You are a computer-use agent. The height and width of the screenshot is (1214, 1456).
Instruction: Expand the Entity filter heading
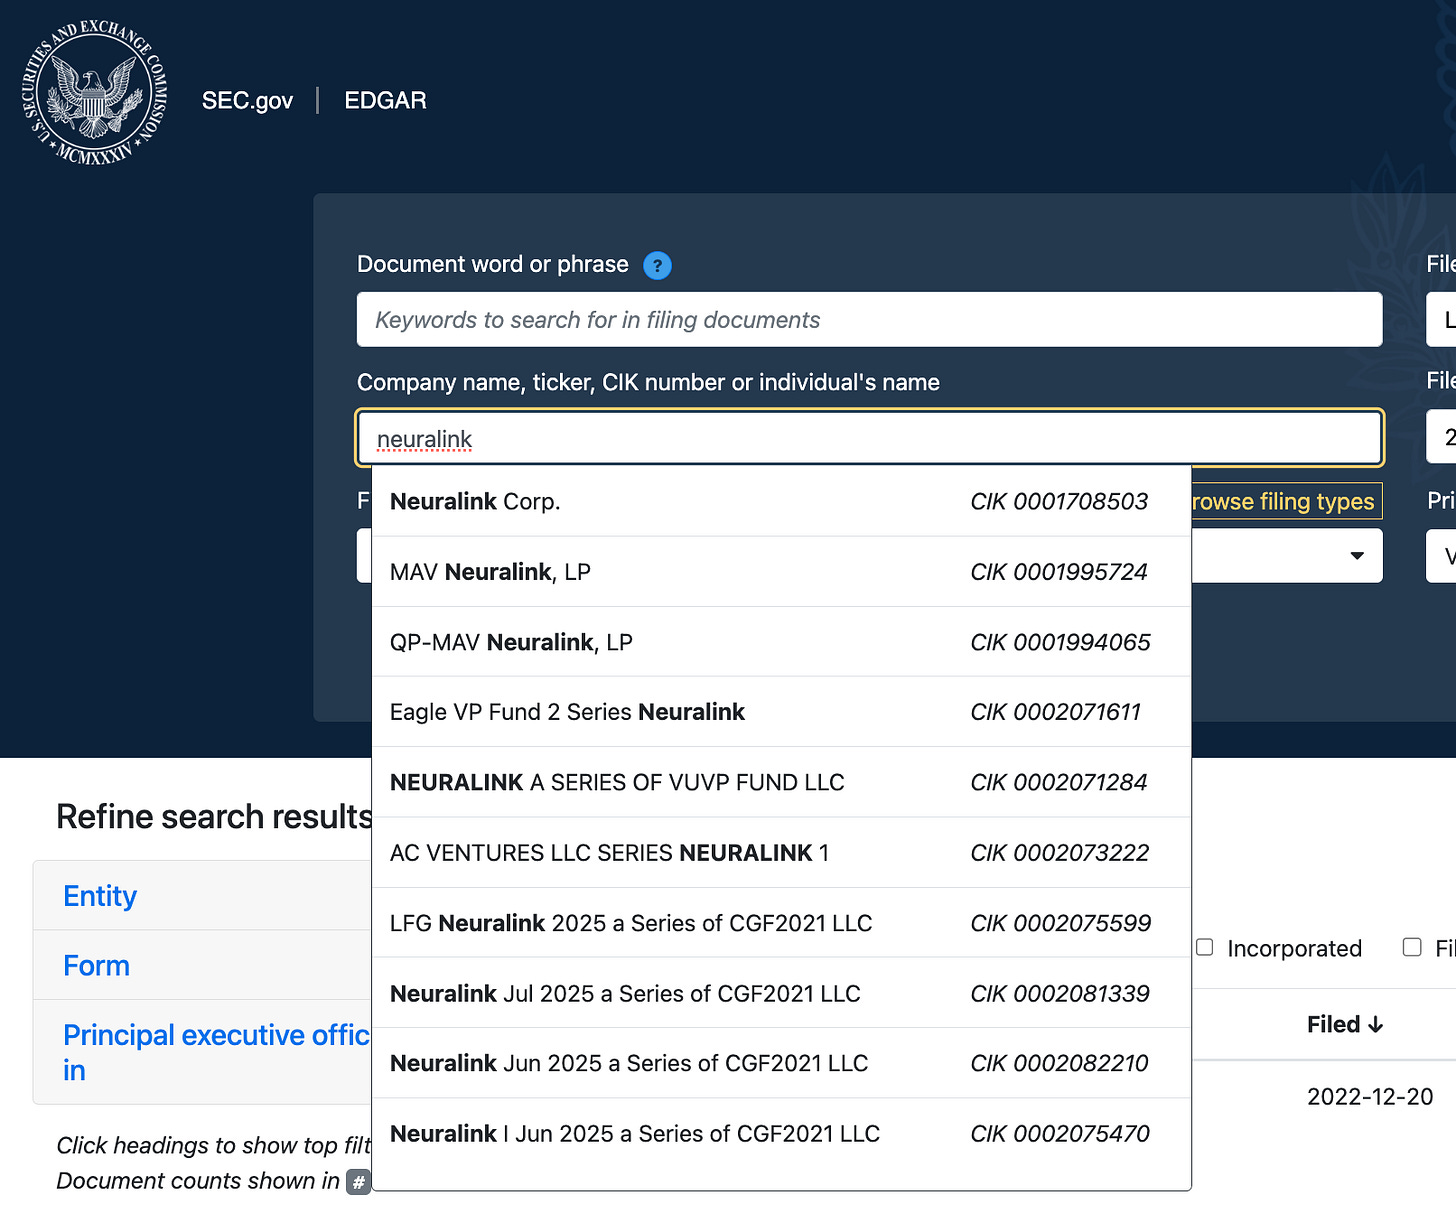[x=100, y=896]
